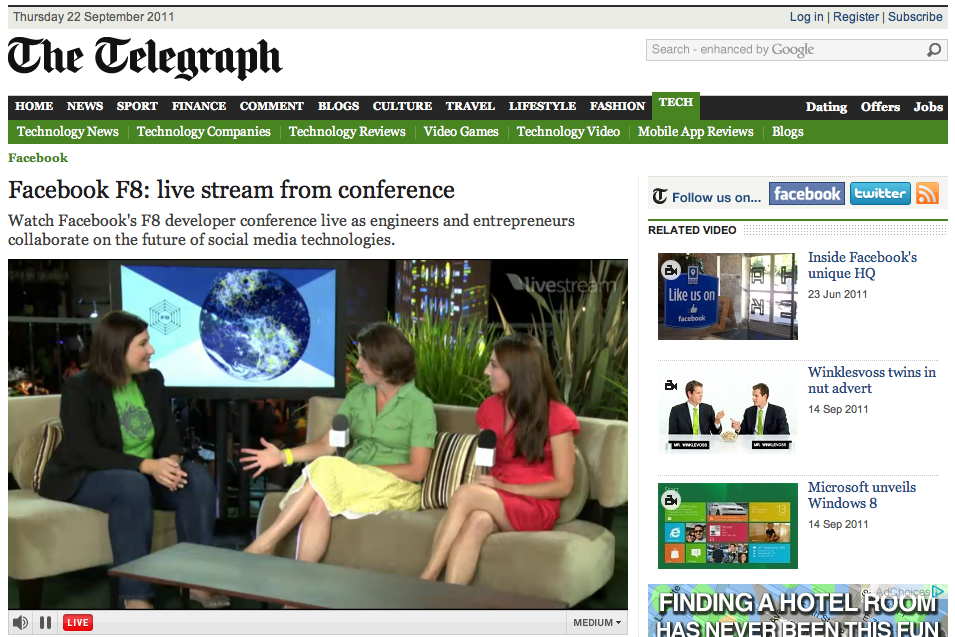Open the FINANCE section

coord(199,106)
